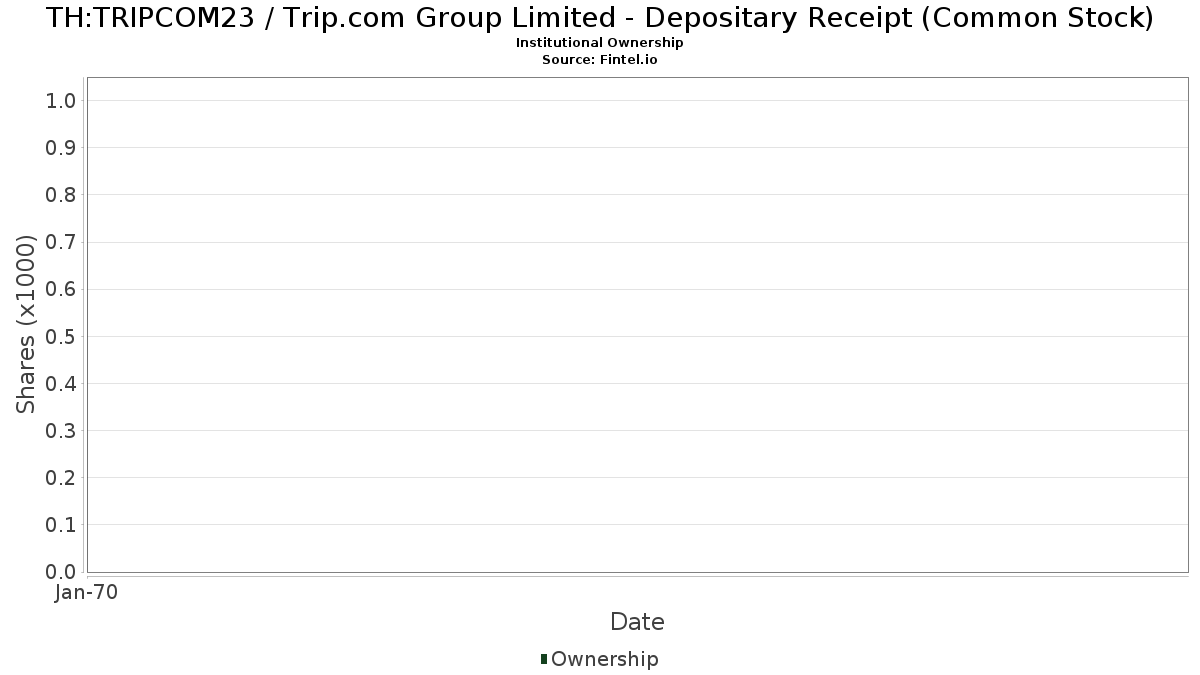Click the 0.8 y-axis tick label

[x=60, y=195]
